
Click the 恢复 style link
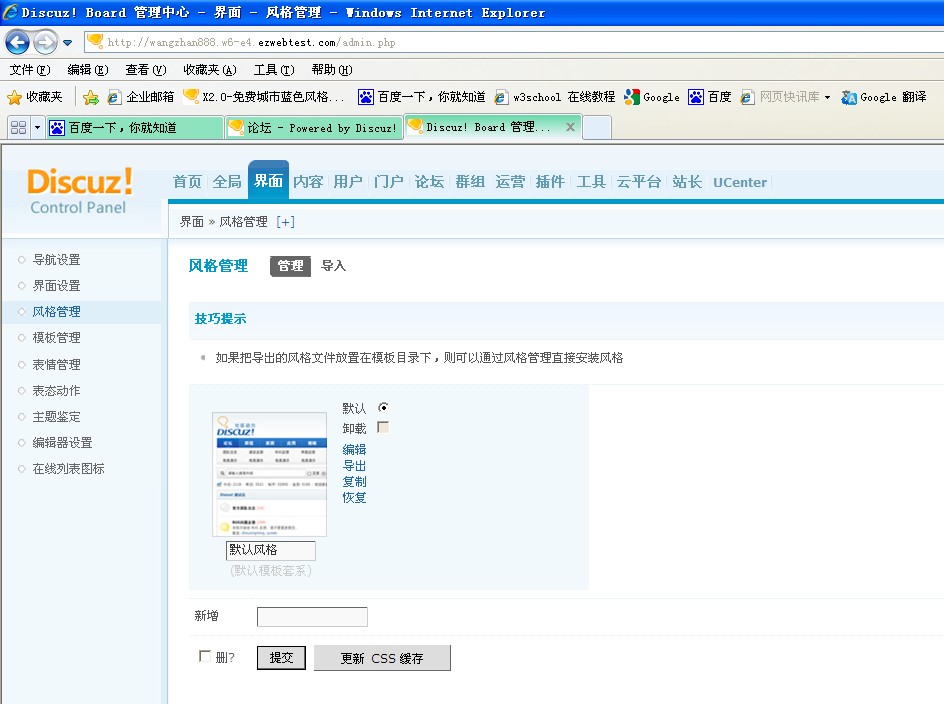pos(354,497)
